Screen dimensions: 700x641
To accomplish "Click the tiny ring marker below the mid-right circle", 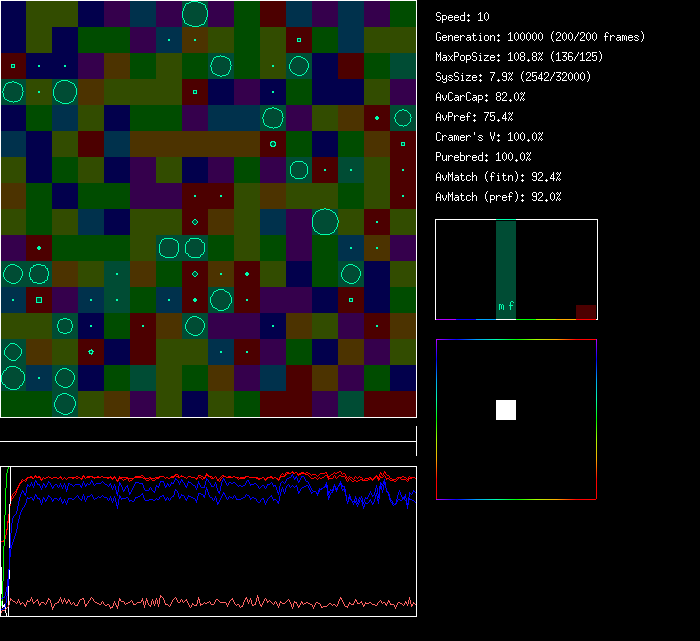I will 273,144.
